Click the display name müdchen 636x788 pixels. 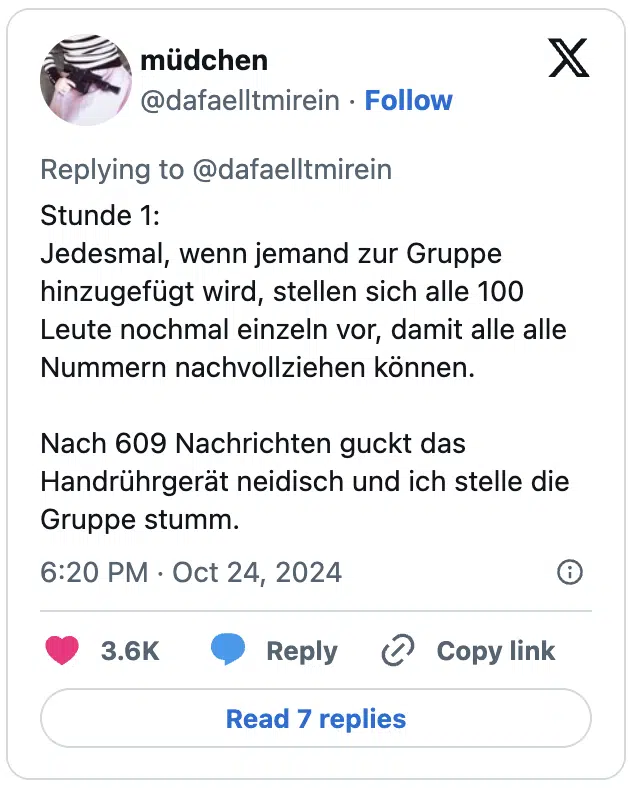[204, 60]
